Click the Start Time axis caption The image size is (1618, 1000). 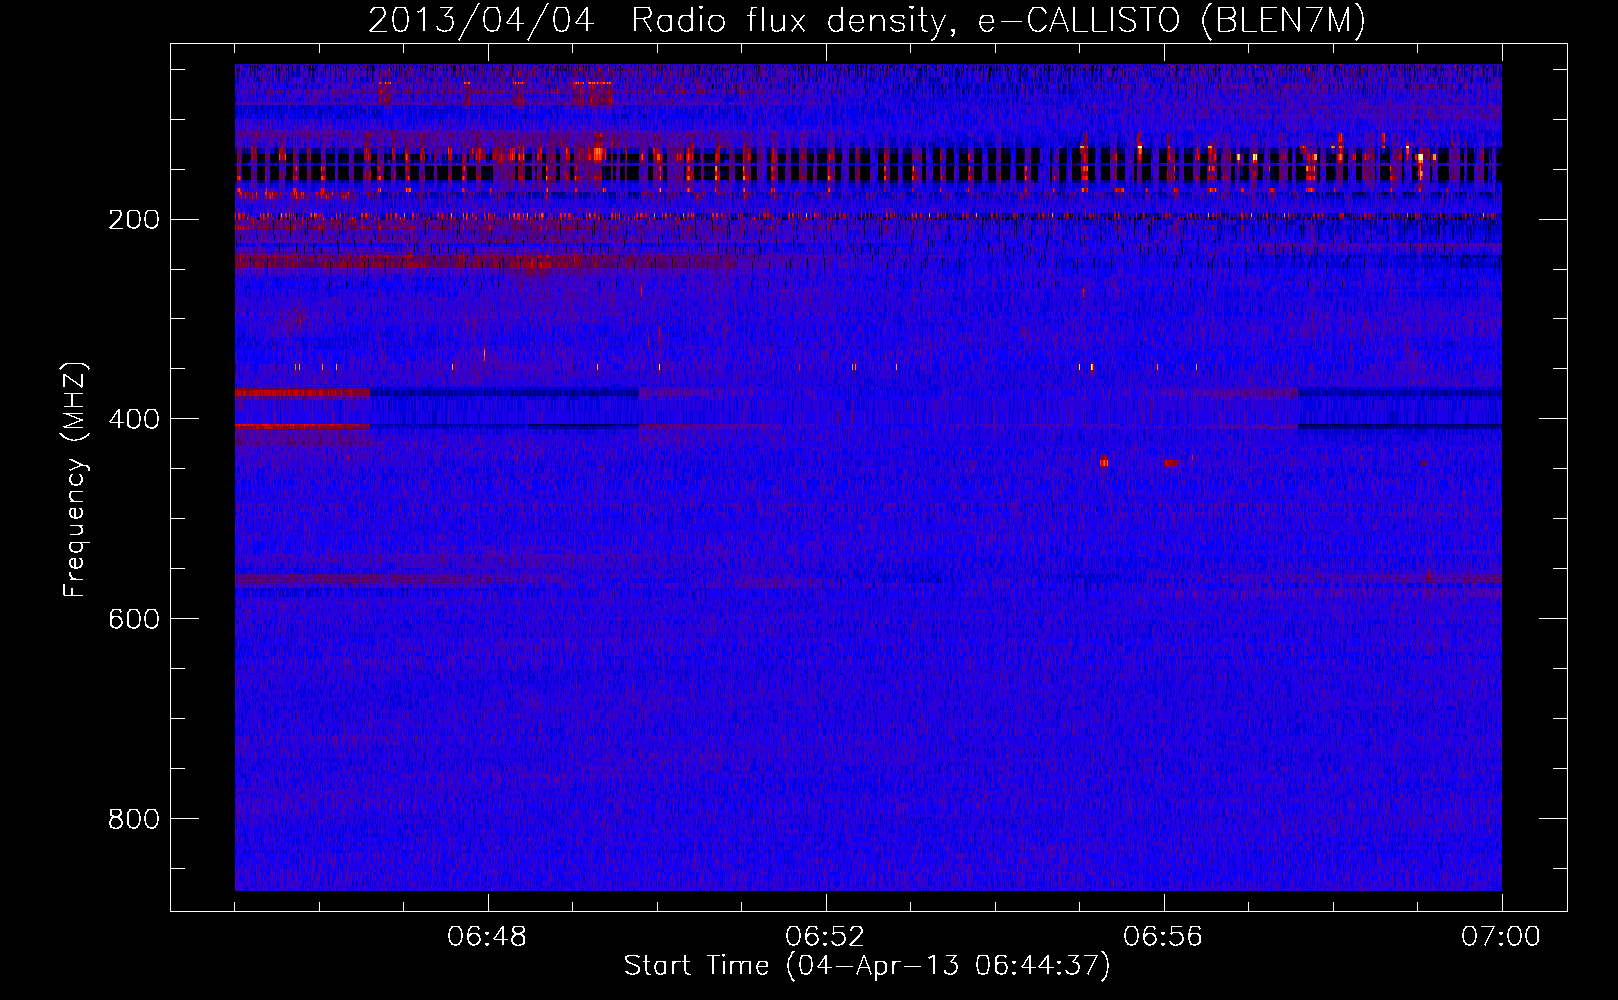(x=867, y=966)
